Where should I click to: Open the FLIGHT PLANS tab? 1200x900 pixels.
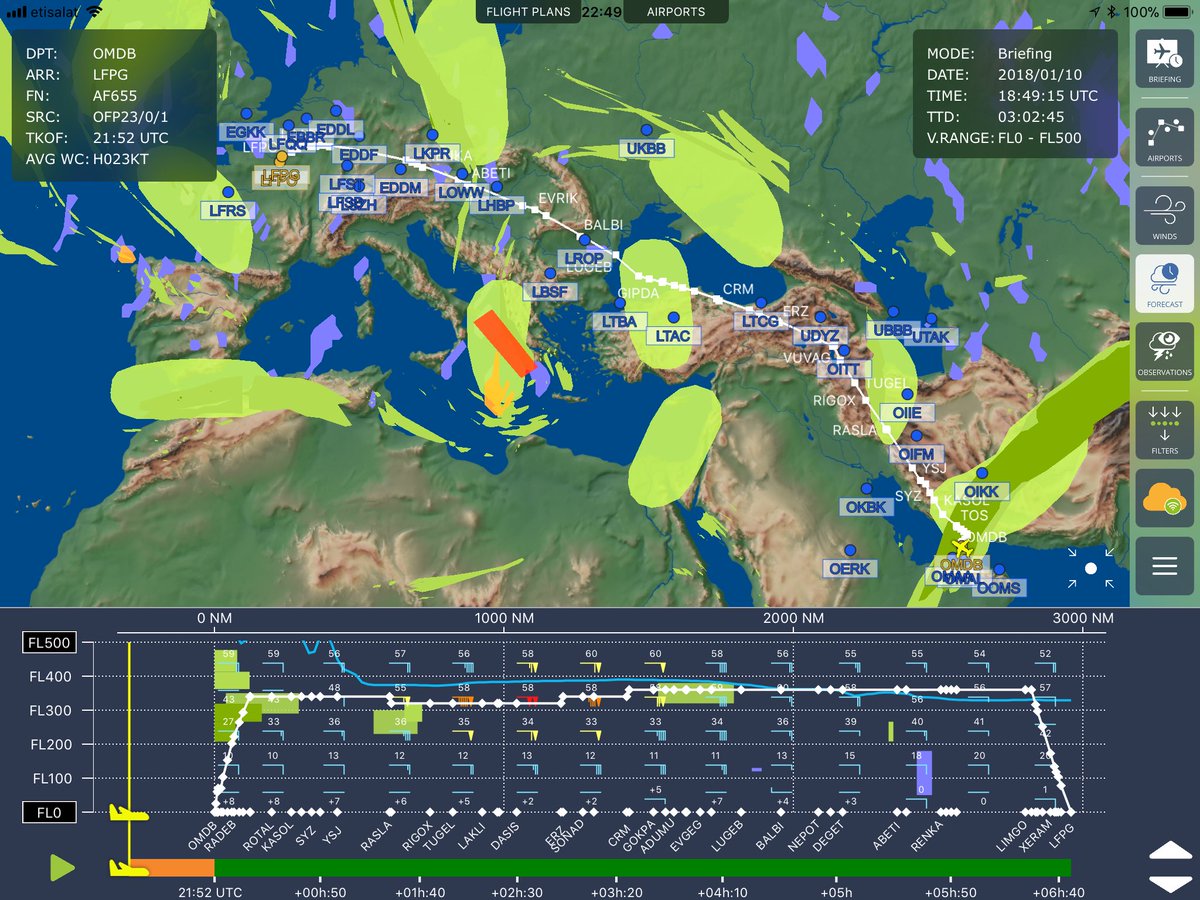tap(527, 12)
